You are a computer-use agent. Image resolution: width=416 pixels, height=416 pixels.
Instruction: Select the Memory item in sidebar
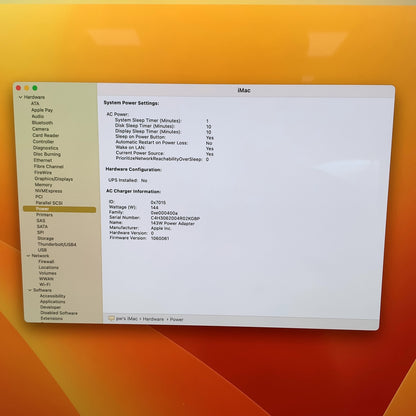click(x=43, y=185)
